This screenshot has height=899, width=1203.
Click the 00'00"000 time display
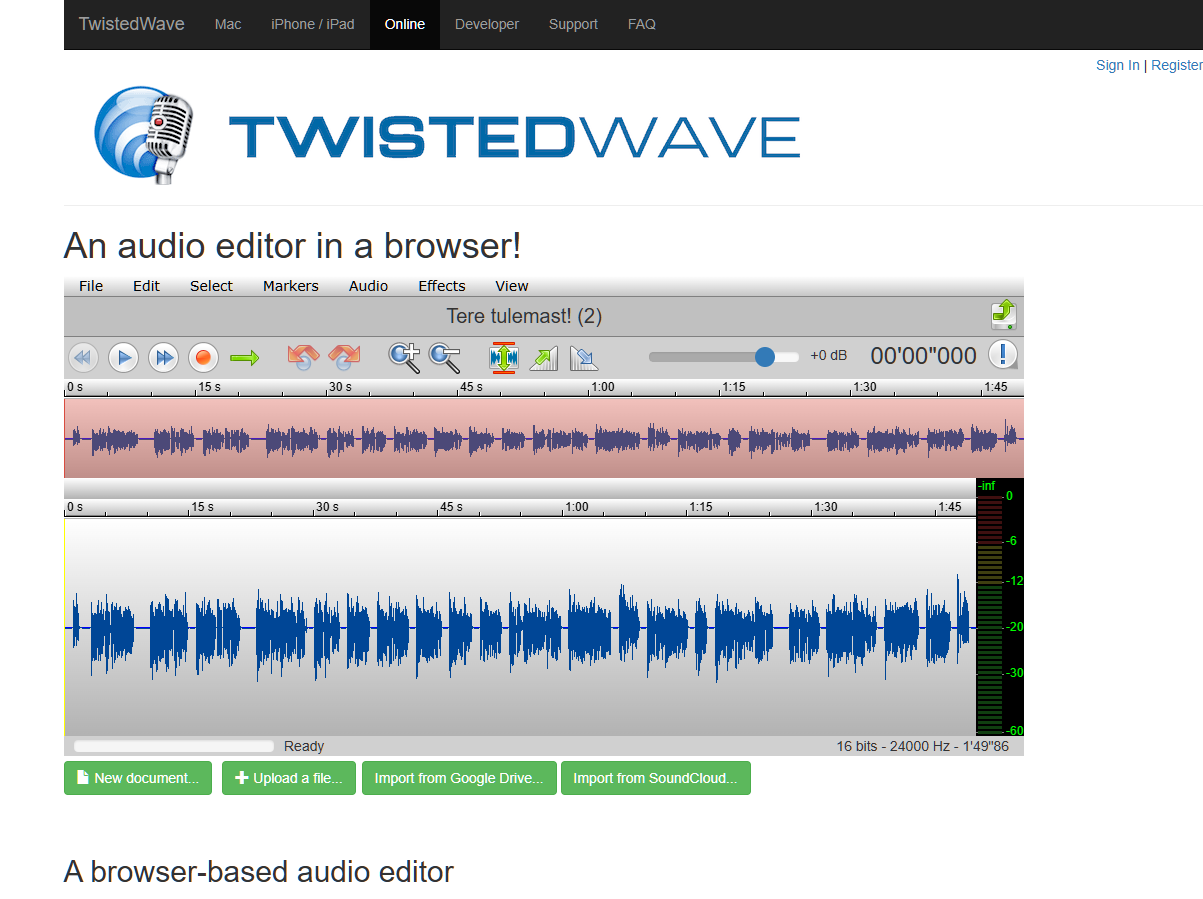923,356
